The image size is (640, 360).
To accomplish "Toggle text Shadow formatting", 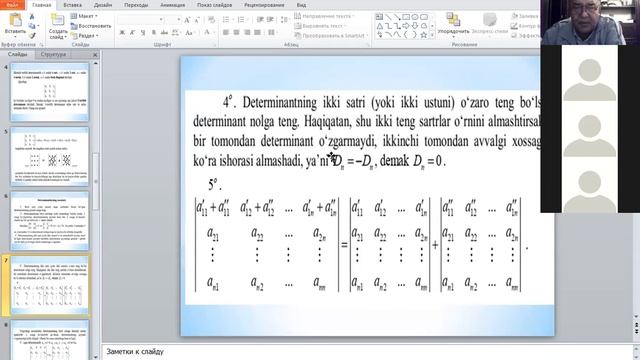I will (153, 32).
